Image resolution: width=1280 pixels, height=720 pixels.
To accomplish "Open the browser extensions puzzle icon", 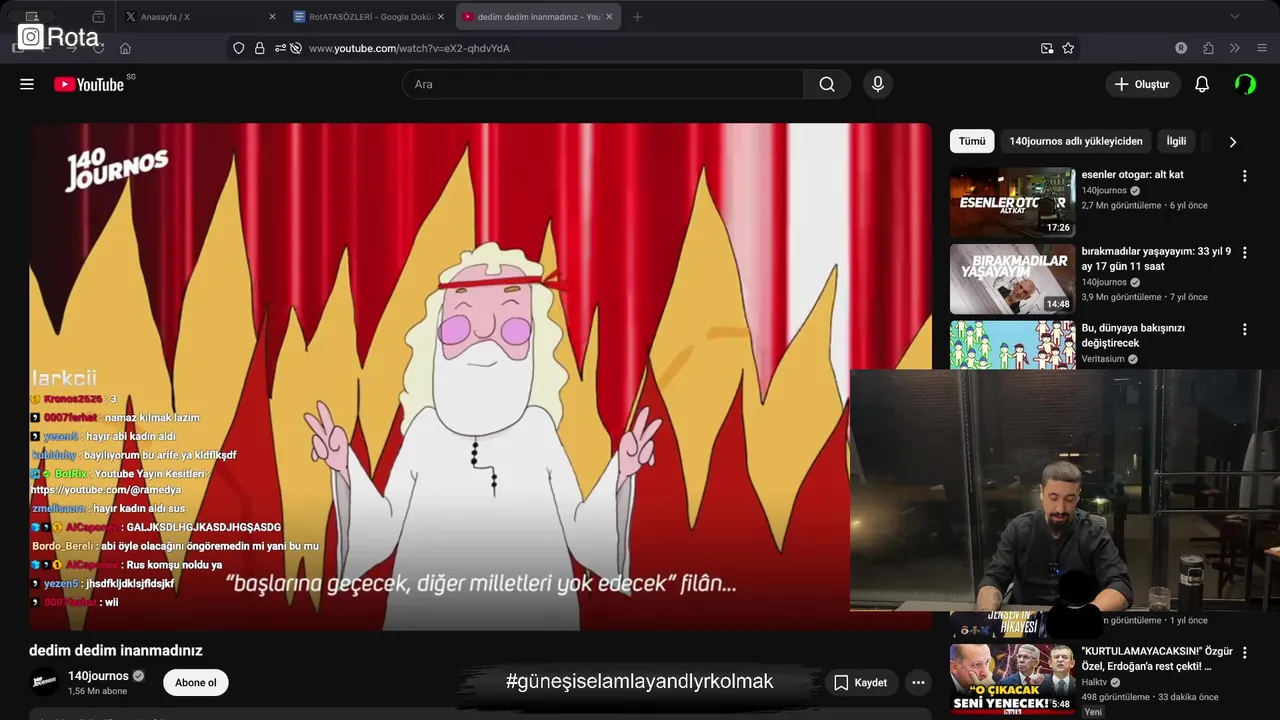I will (x=1208, y=48).
